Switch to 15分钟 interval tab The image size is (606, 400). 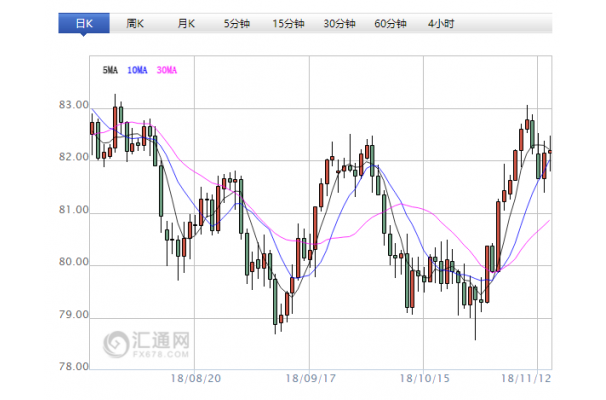coord(288,24)
